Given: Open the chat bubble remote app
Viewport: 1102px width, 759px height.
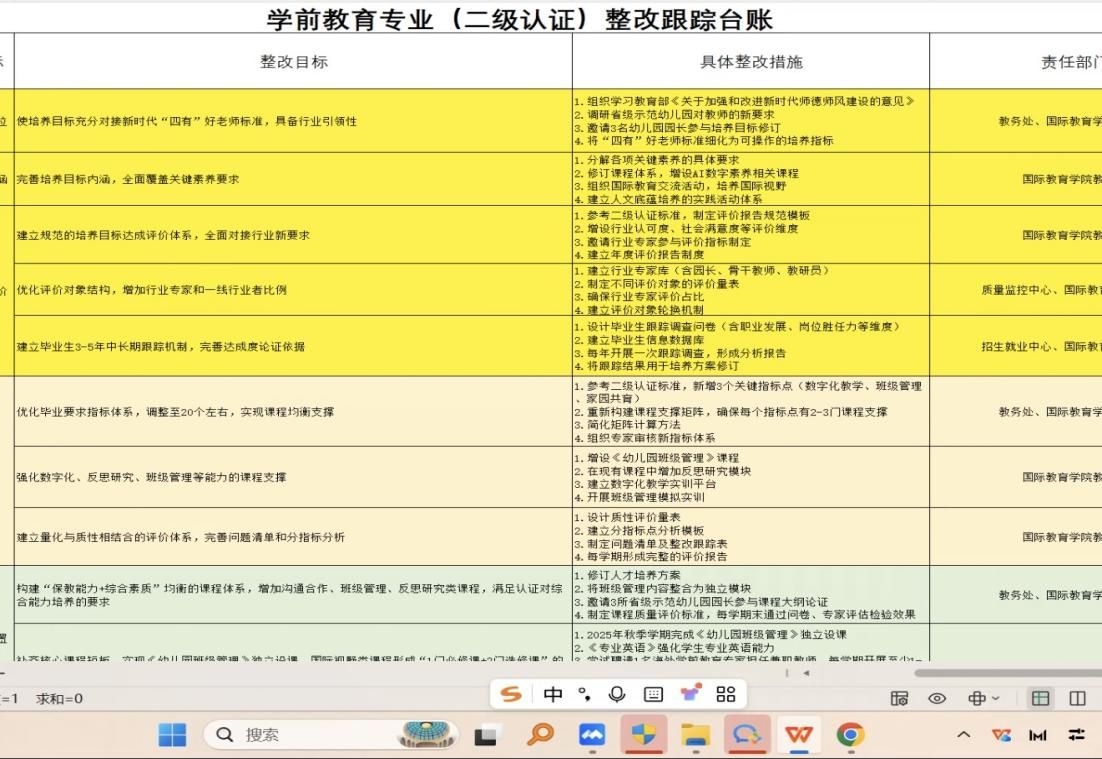Looking at the screenshot, I should point(747,735).
